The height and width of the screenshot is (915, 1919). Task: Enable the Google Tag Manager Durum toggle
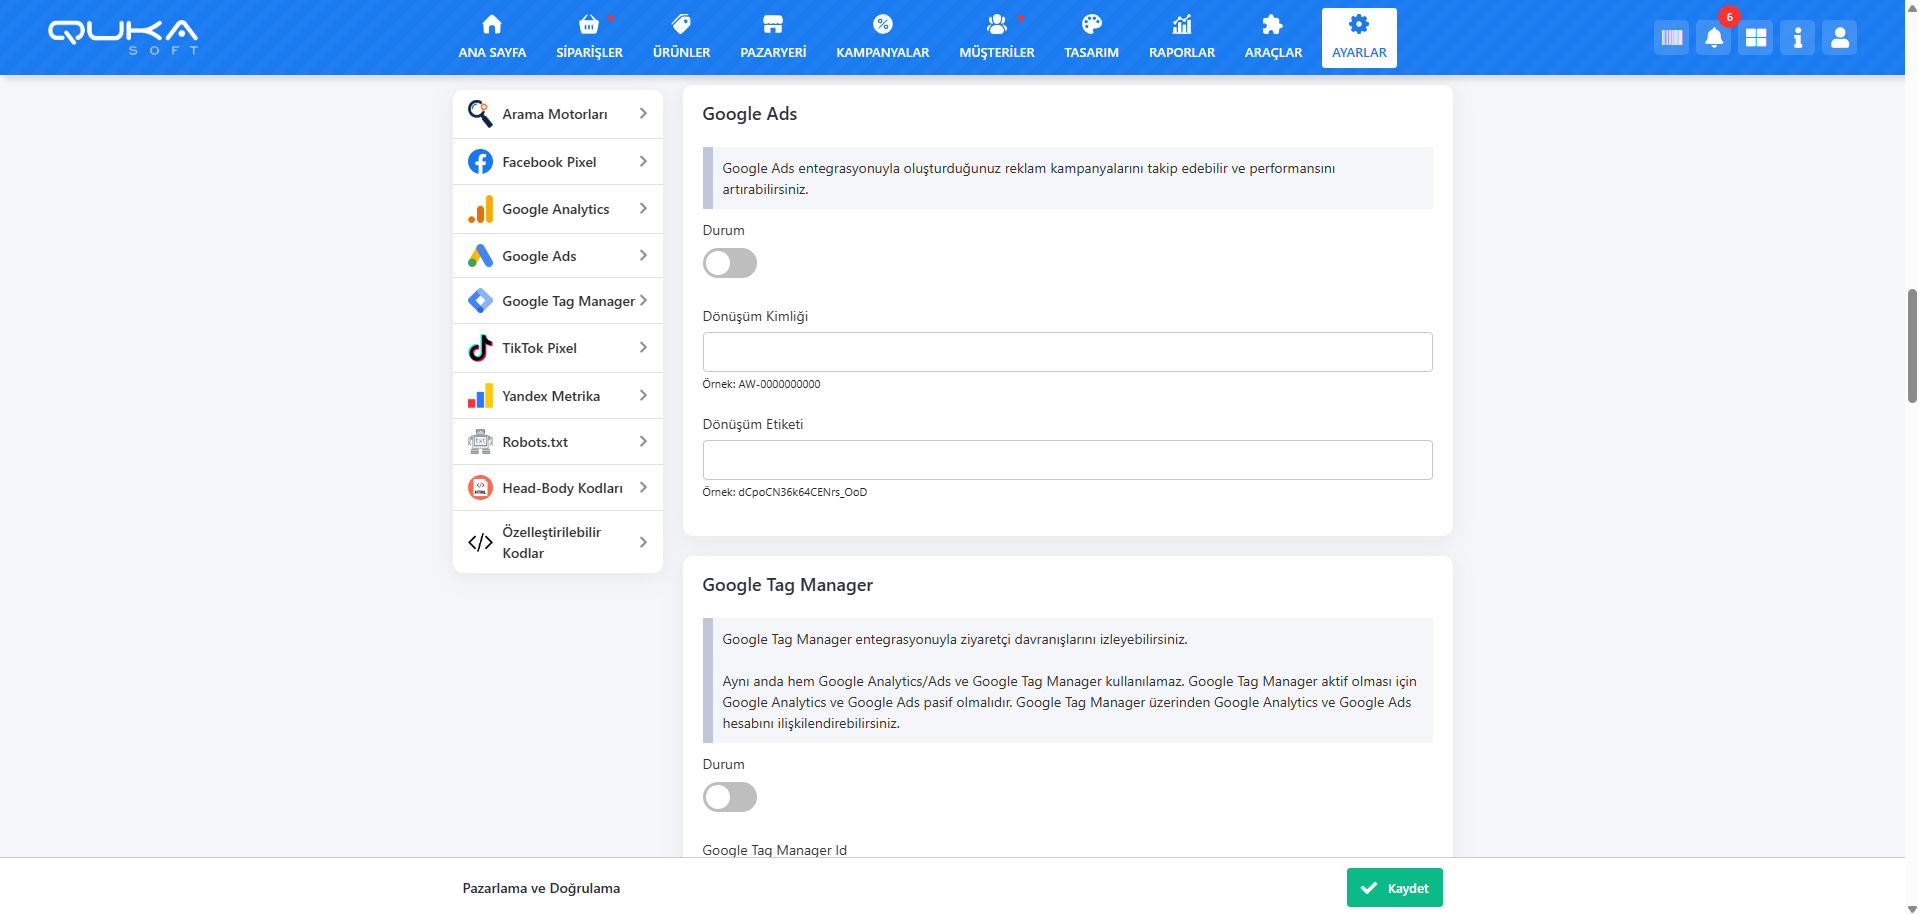pos(729,797)
